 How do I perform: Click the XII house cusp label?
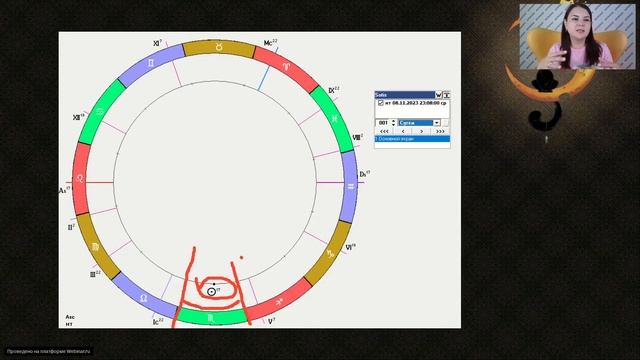pos(78,118)
